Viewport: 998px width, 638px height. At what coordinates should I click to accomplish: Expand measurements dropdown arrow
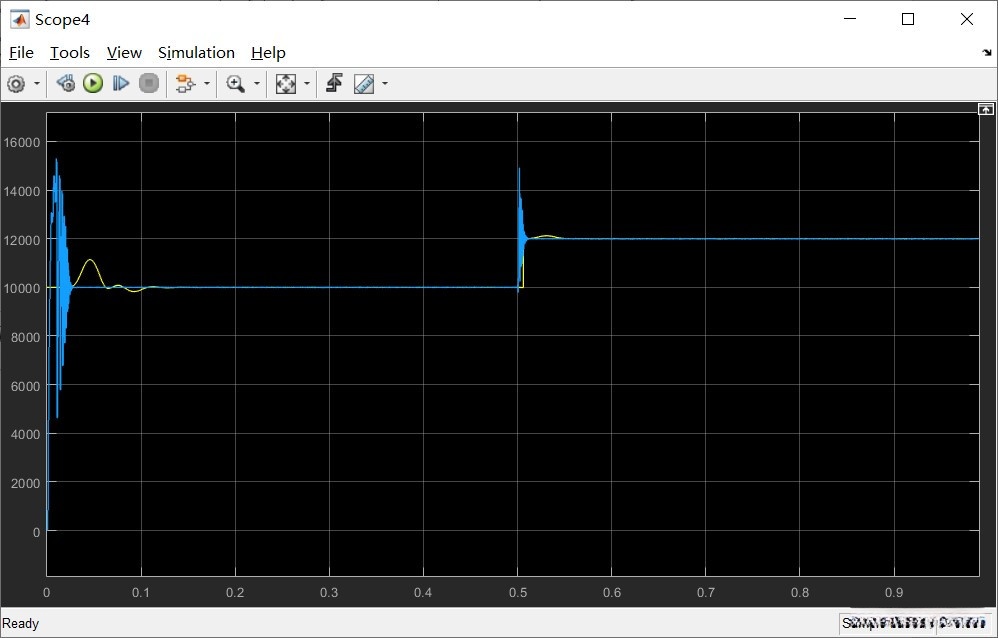(384, 83)
